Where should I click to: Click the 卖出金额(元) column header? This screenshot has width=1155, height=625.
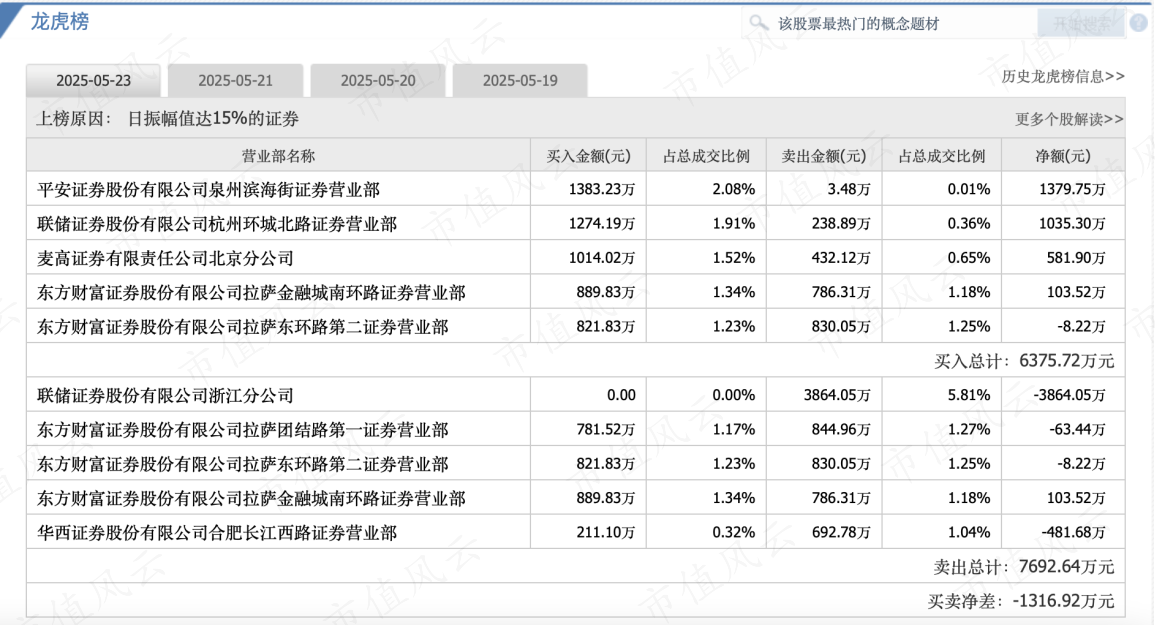pyautogui.click(x=824, y=156)
